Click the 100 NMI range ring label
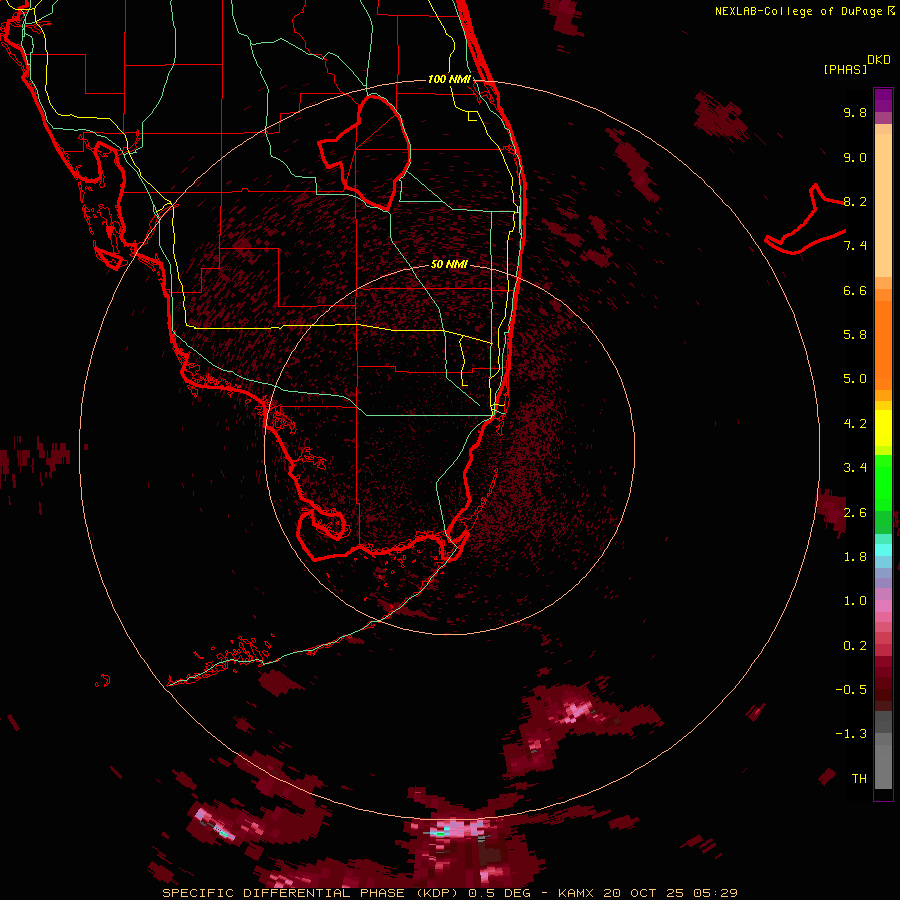This screenshot has height=900, width=900. coord(449,79)
